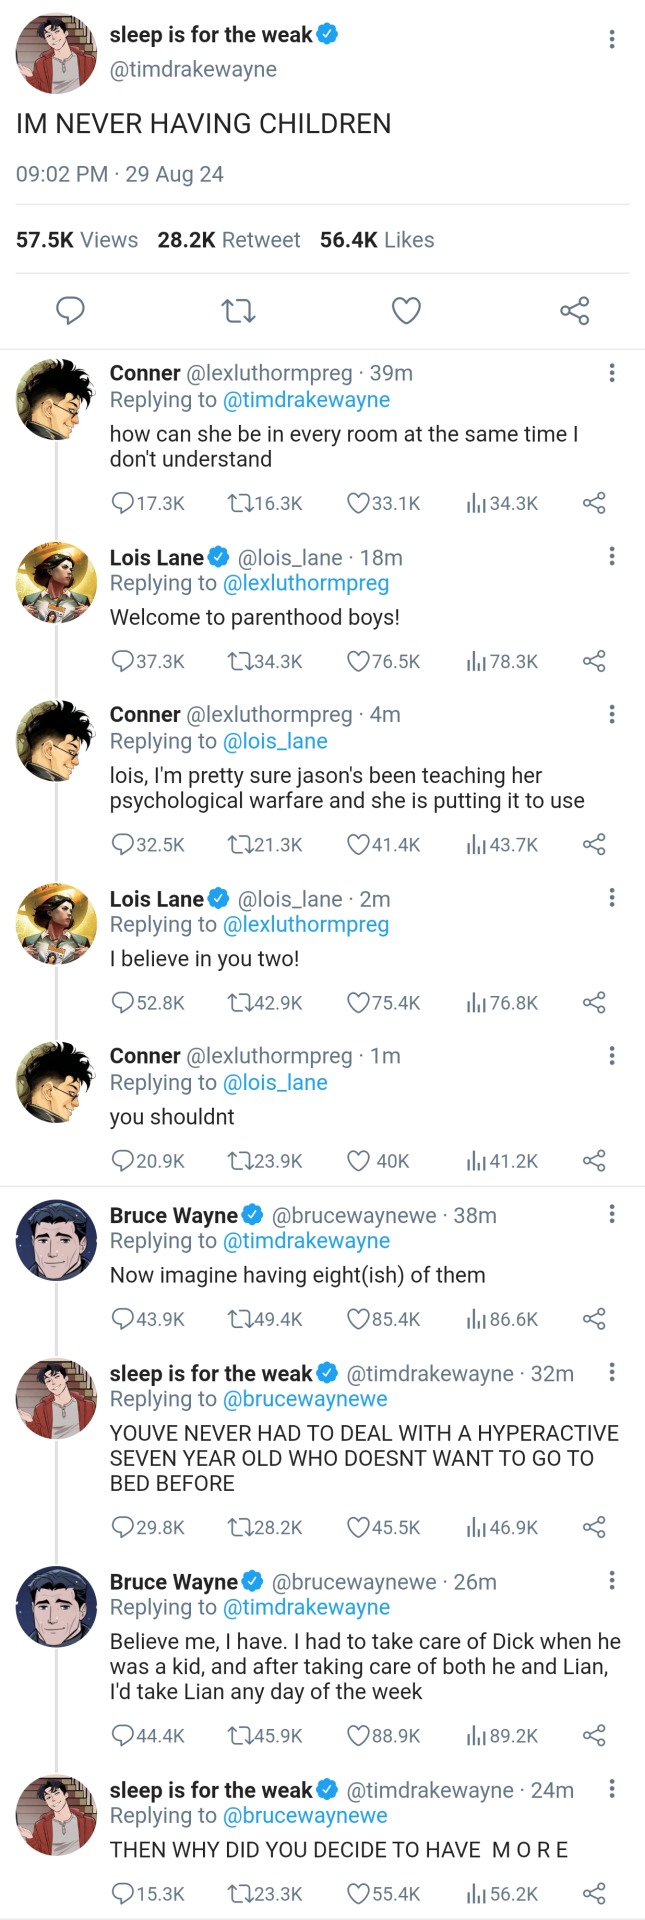Screen dimensions: 645x1920
Task: Open Bruce Wayne's profile picture on eight(ish) reply
Action: tap(56, 1240)
